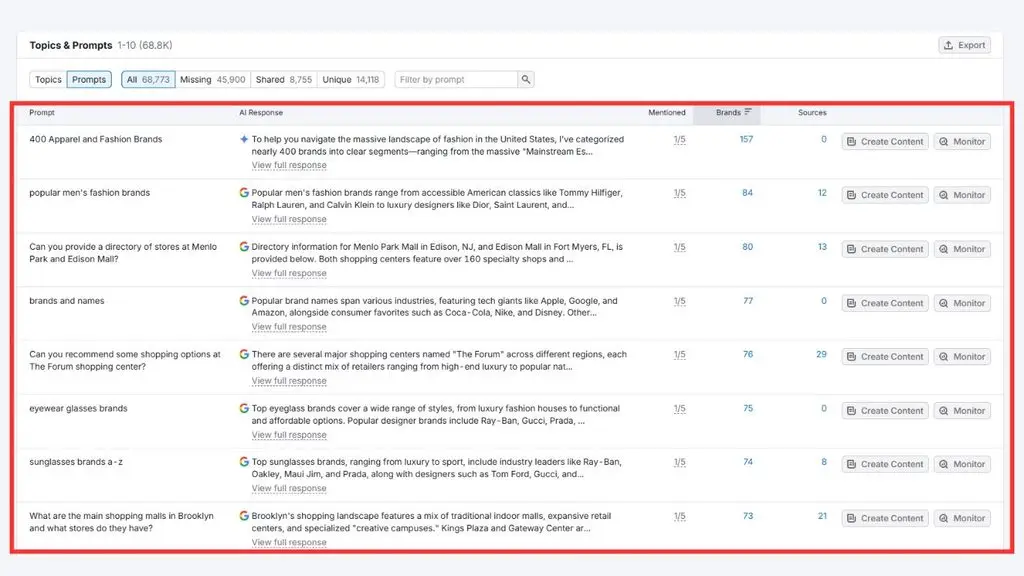Open the 29 sources count link

point(822,355)
